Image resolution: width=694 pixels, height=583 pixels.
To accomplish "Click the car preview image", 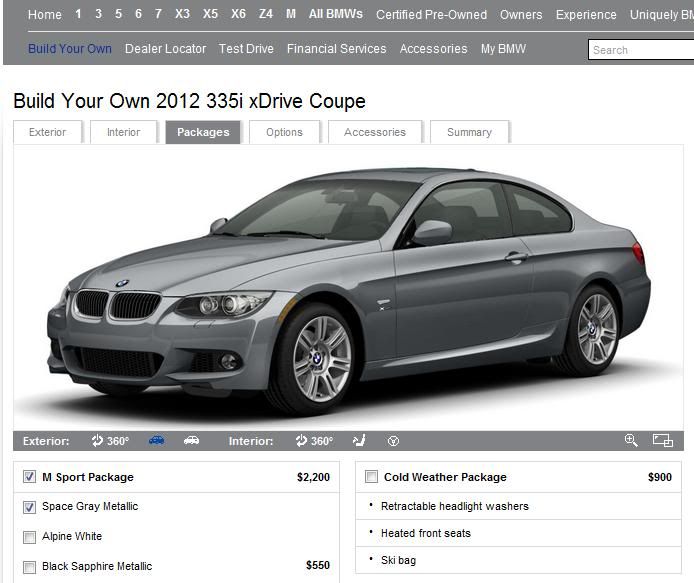I will point(348,288).
